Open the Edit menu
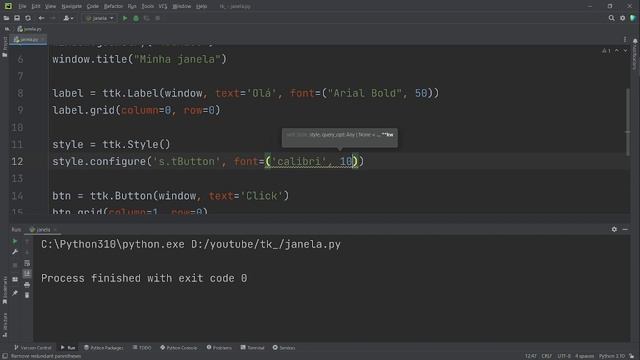Image resolution: width=640 pixels, height=360 pixels. [x=36, y=6]
